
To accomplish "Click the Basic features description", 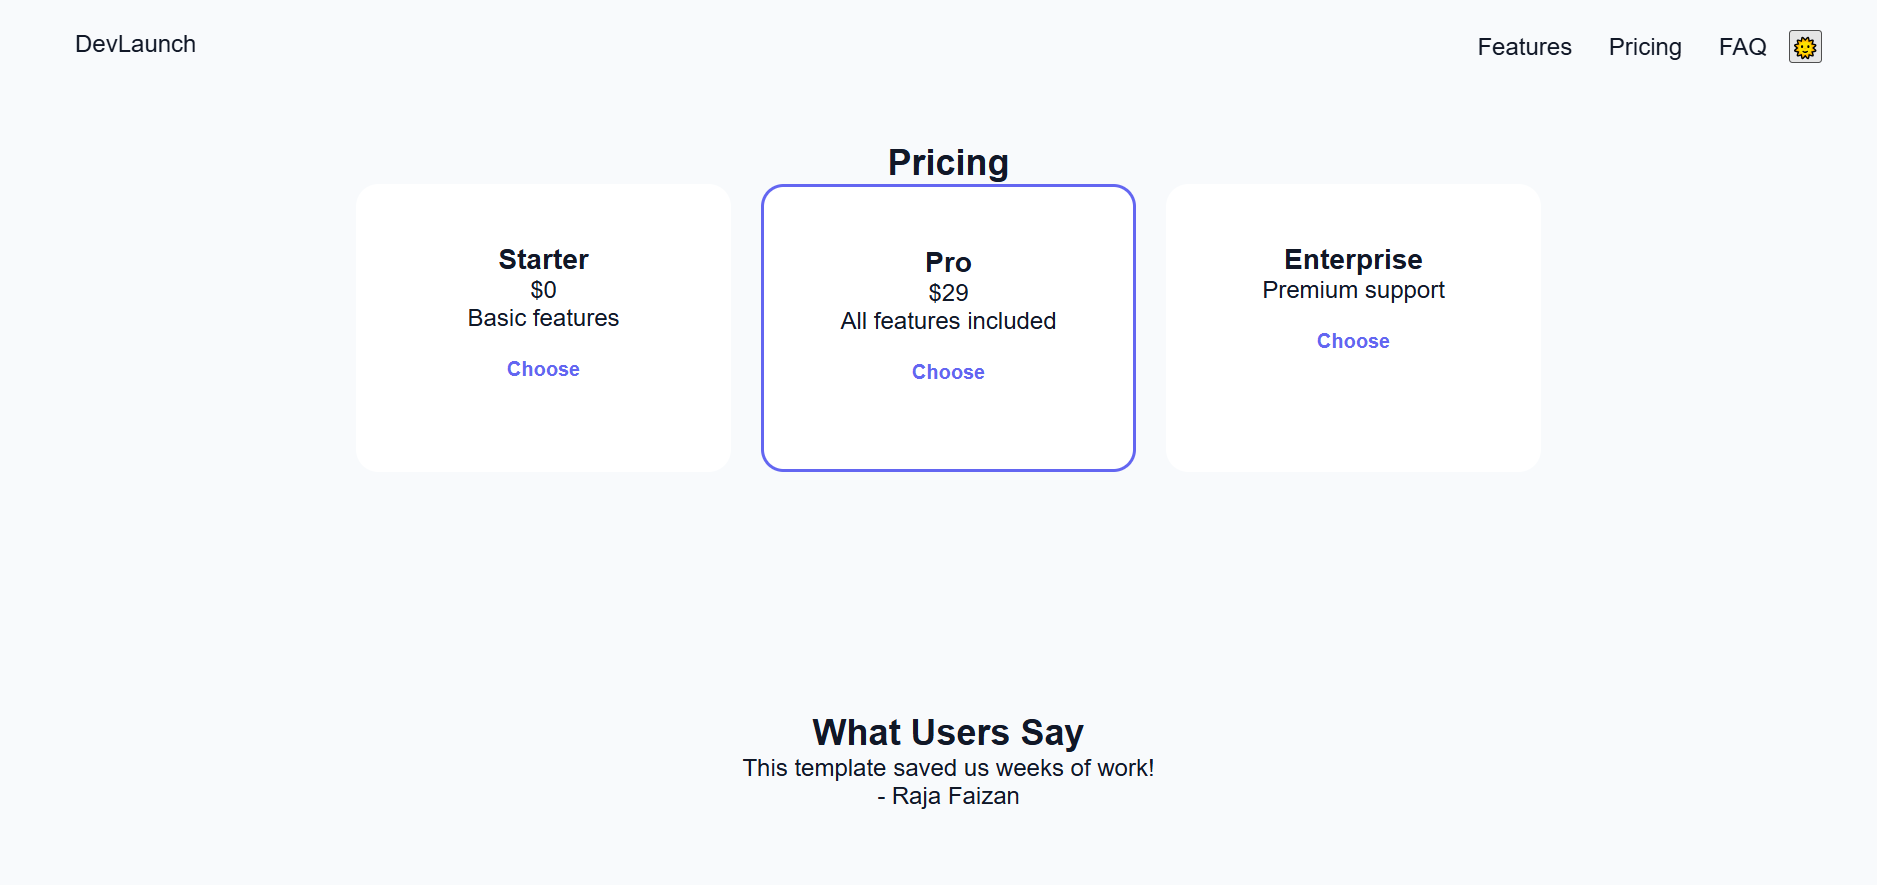I will [543, 318].
